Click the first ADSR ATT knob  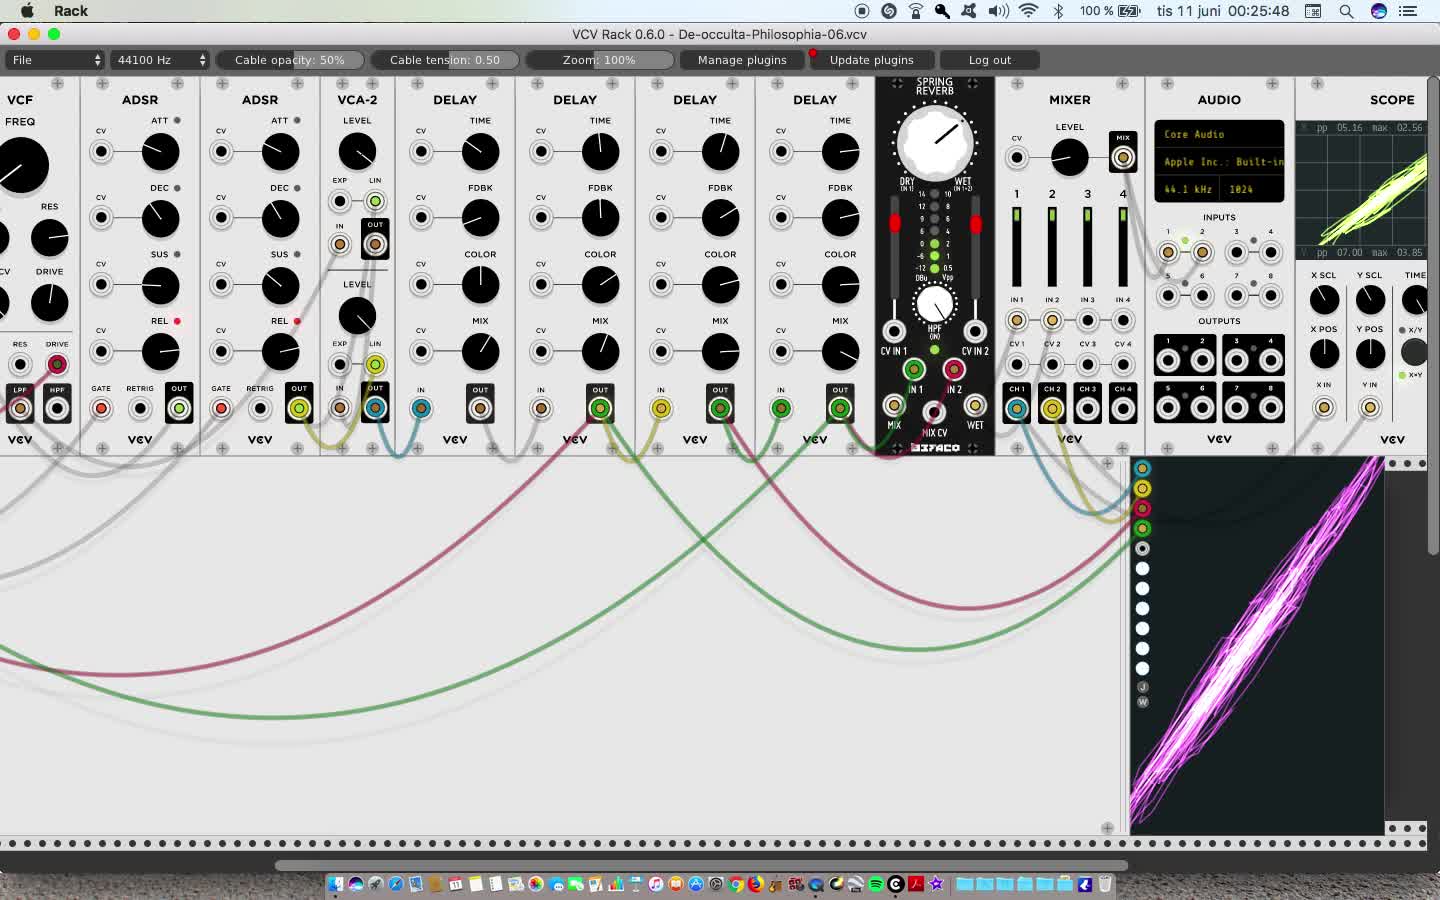(160, 152)
